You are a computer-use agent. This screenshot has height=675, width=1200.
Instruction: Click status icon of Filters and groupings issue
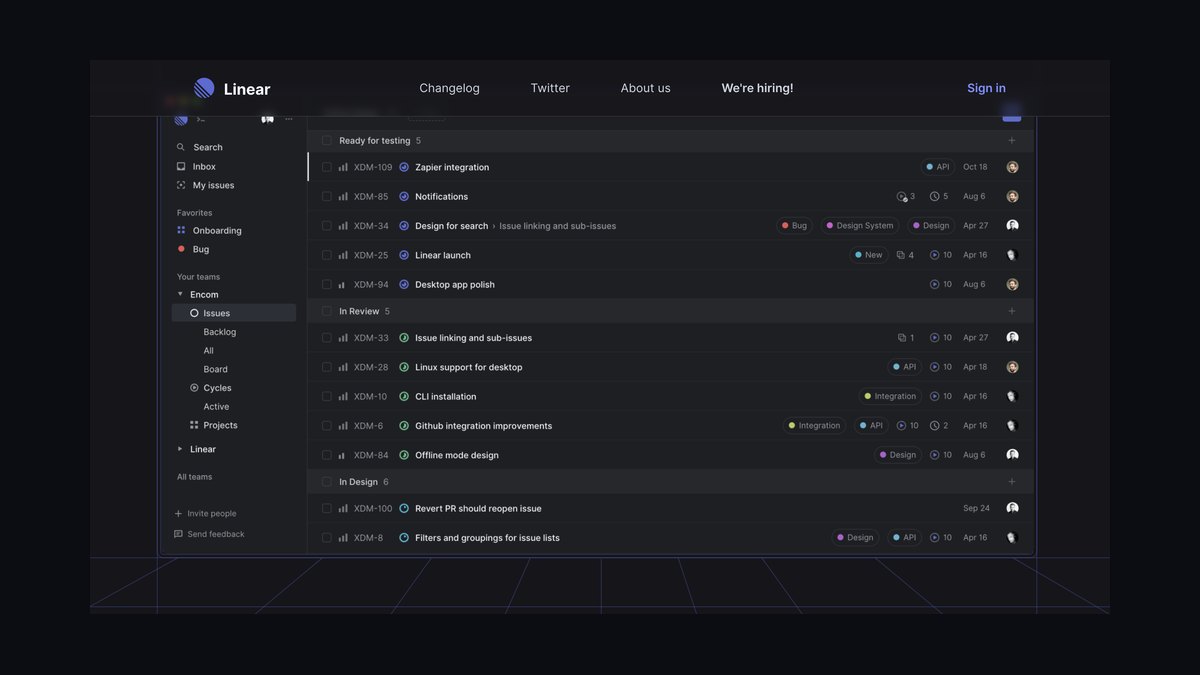(404, 538)
